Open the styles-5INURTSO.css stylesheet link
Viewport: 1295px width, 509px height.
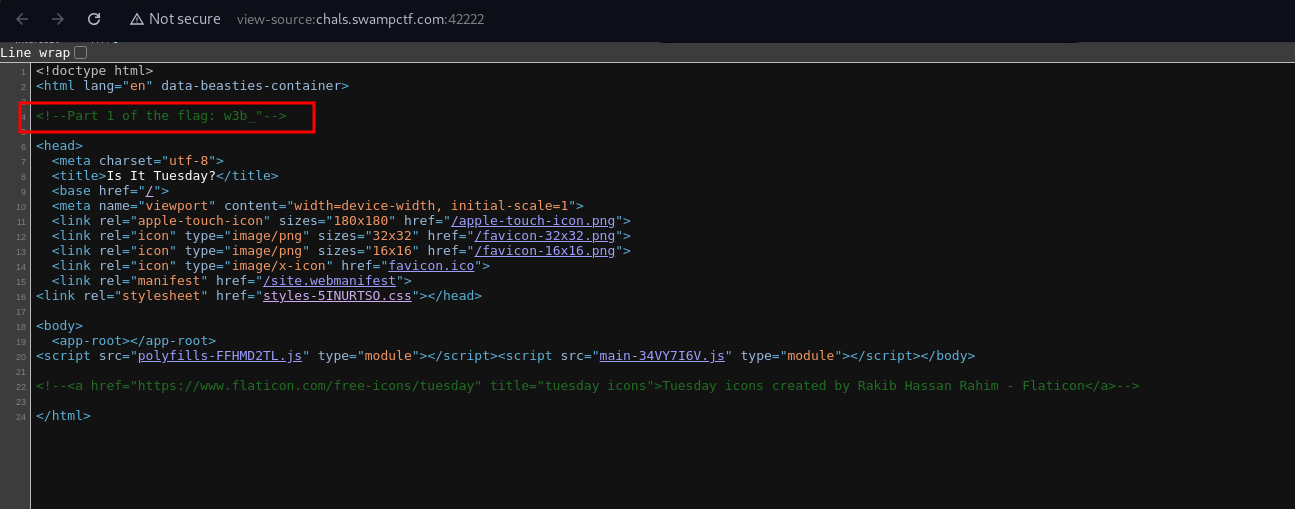[339, 296]
